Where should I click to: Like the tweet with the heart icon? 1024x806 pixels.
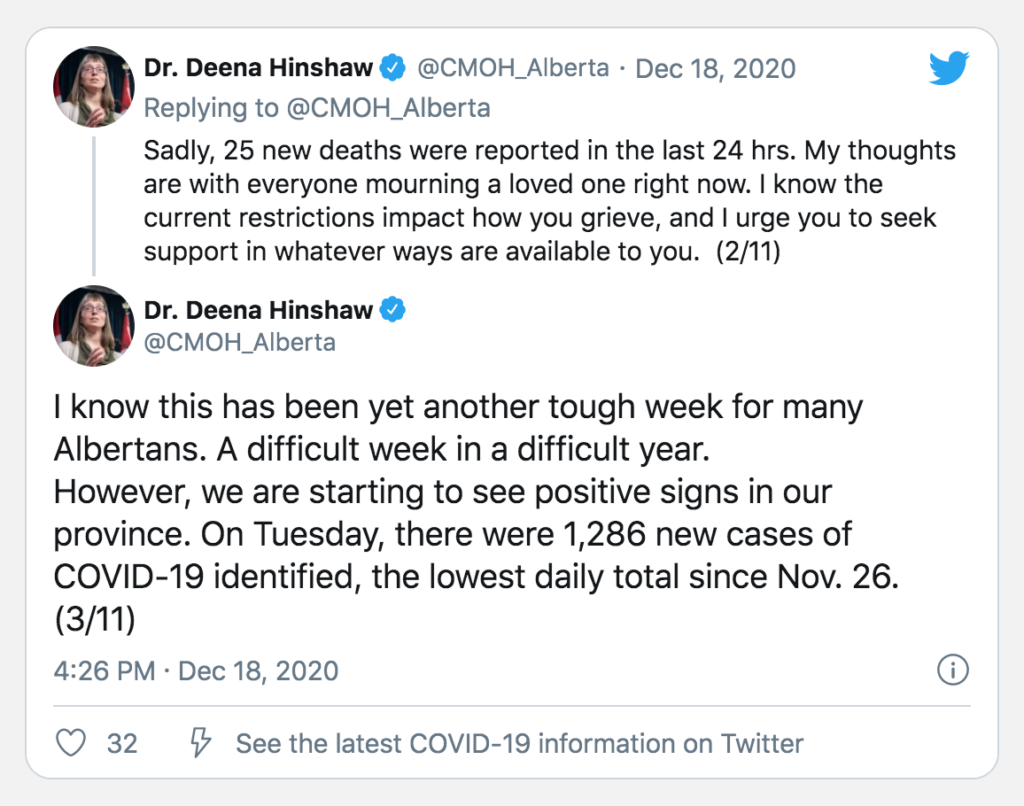[x=71, y=743]
